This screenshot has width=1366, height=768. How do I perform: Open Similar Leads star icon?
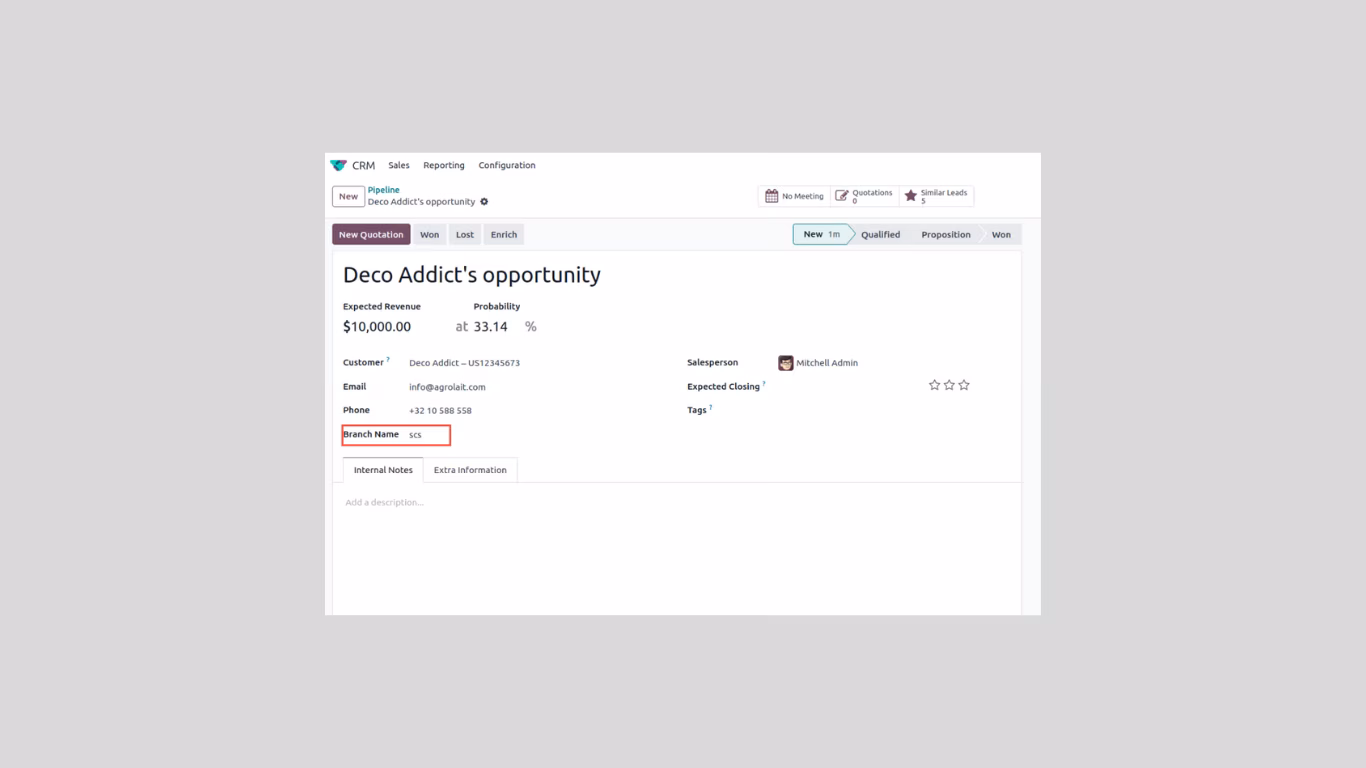pos(910,196)
